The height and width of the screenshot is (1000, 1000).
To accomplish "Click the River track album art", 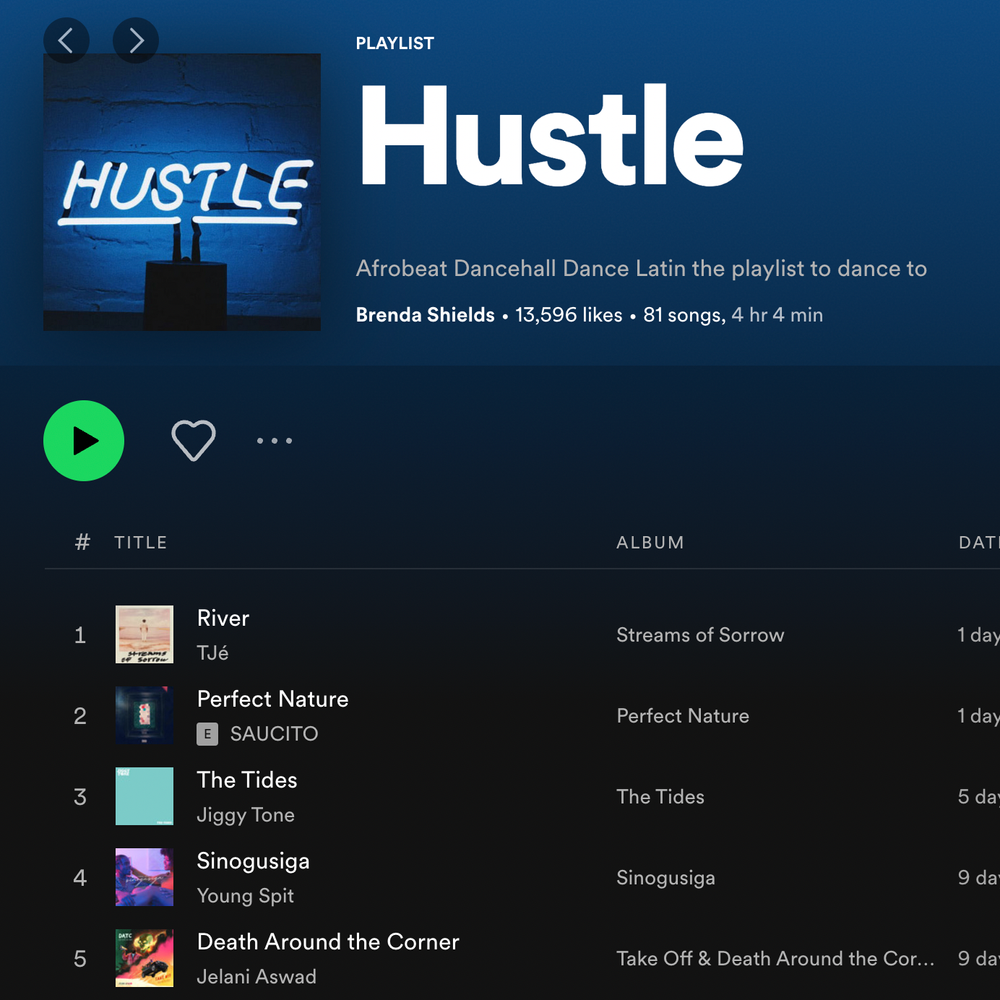I will point(144,635).
